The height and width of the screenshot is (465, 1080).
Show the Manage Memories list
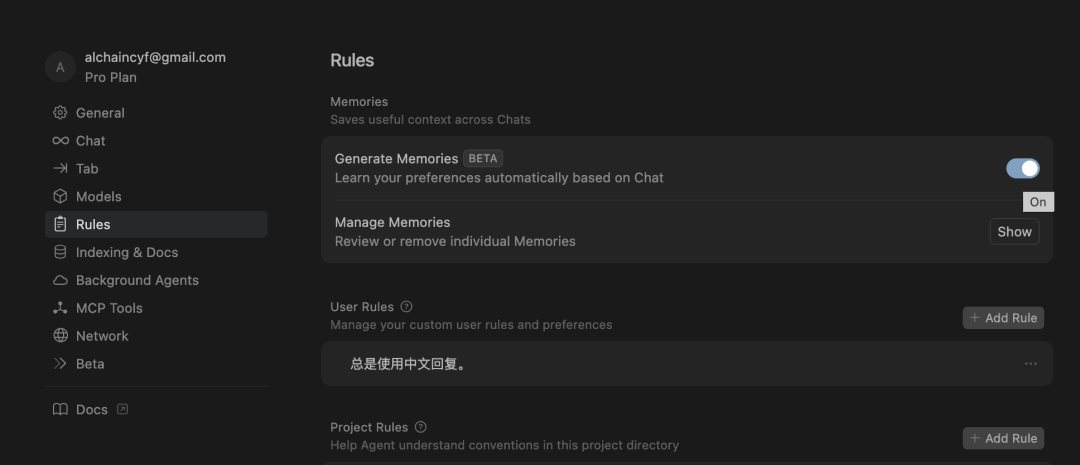(x=1015, y=231)
